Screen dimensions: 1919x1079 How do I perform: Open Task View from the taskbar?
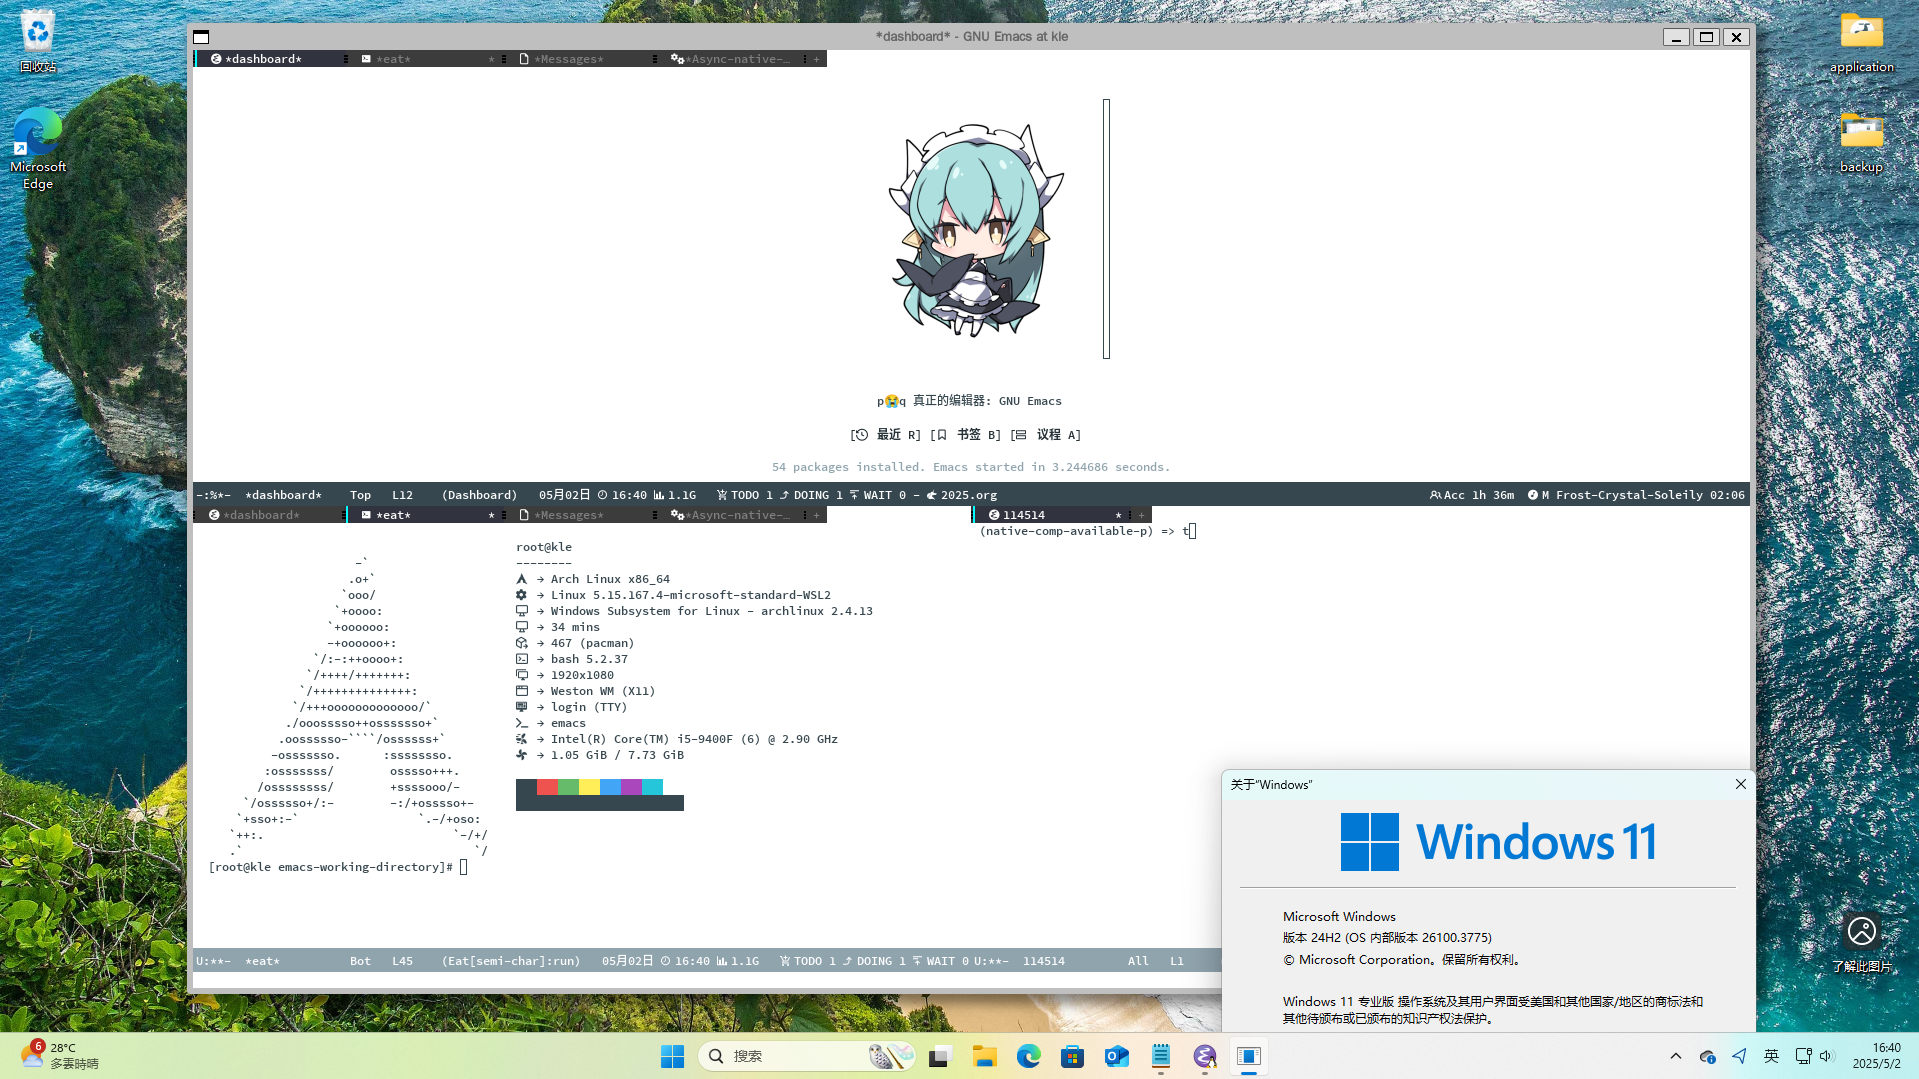pyautogui.click(x=940, y=1056)
